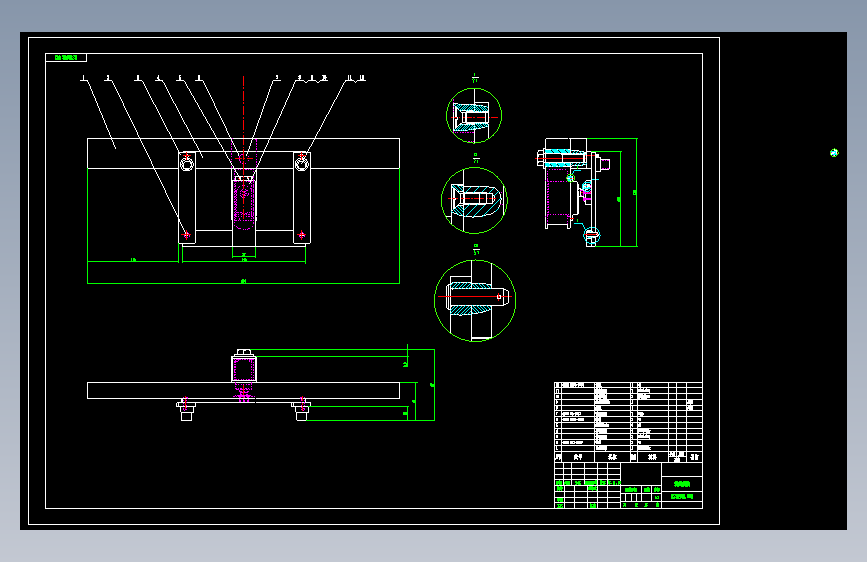867x562 pixels.
Task: Select the right bracket's upper bolt hole circle
Action: click(301, 164)
